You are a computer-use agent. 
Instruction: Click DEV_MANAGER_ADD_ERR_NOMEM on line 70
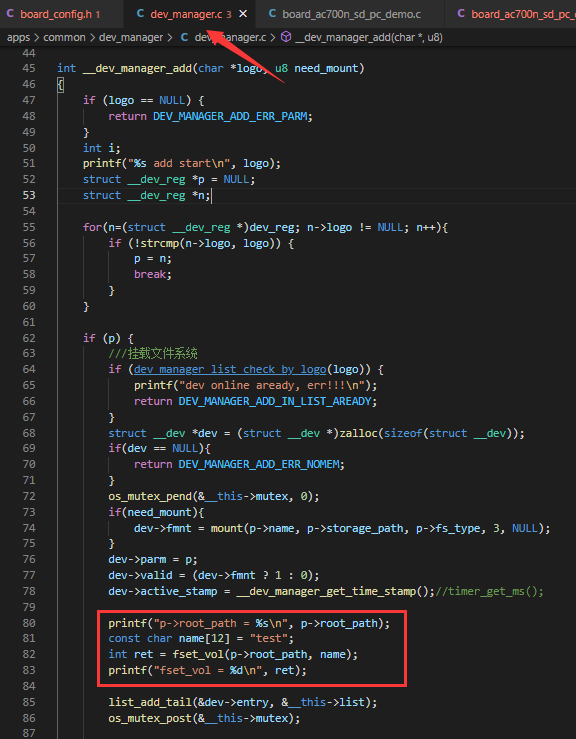point(260,465)
